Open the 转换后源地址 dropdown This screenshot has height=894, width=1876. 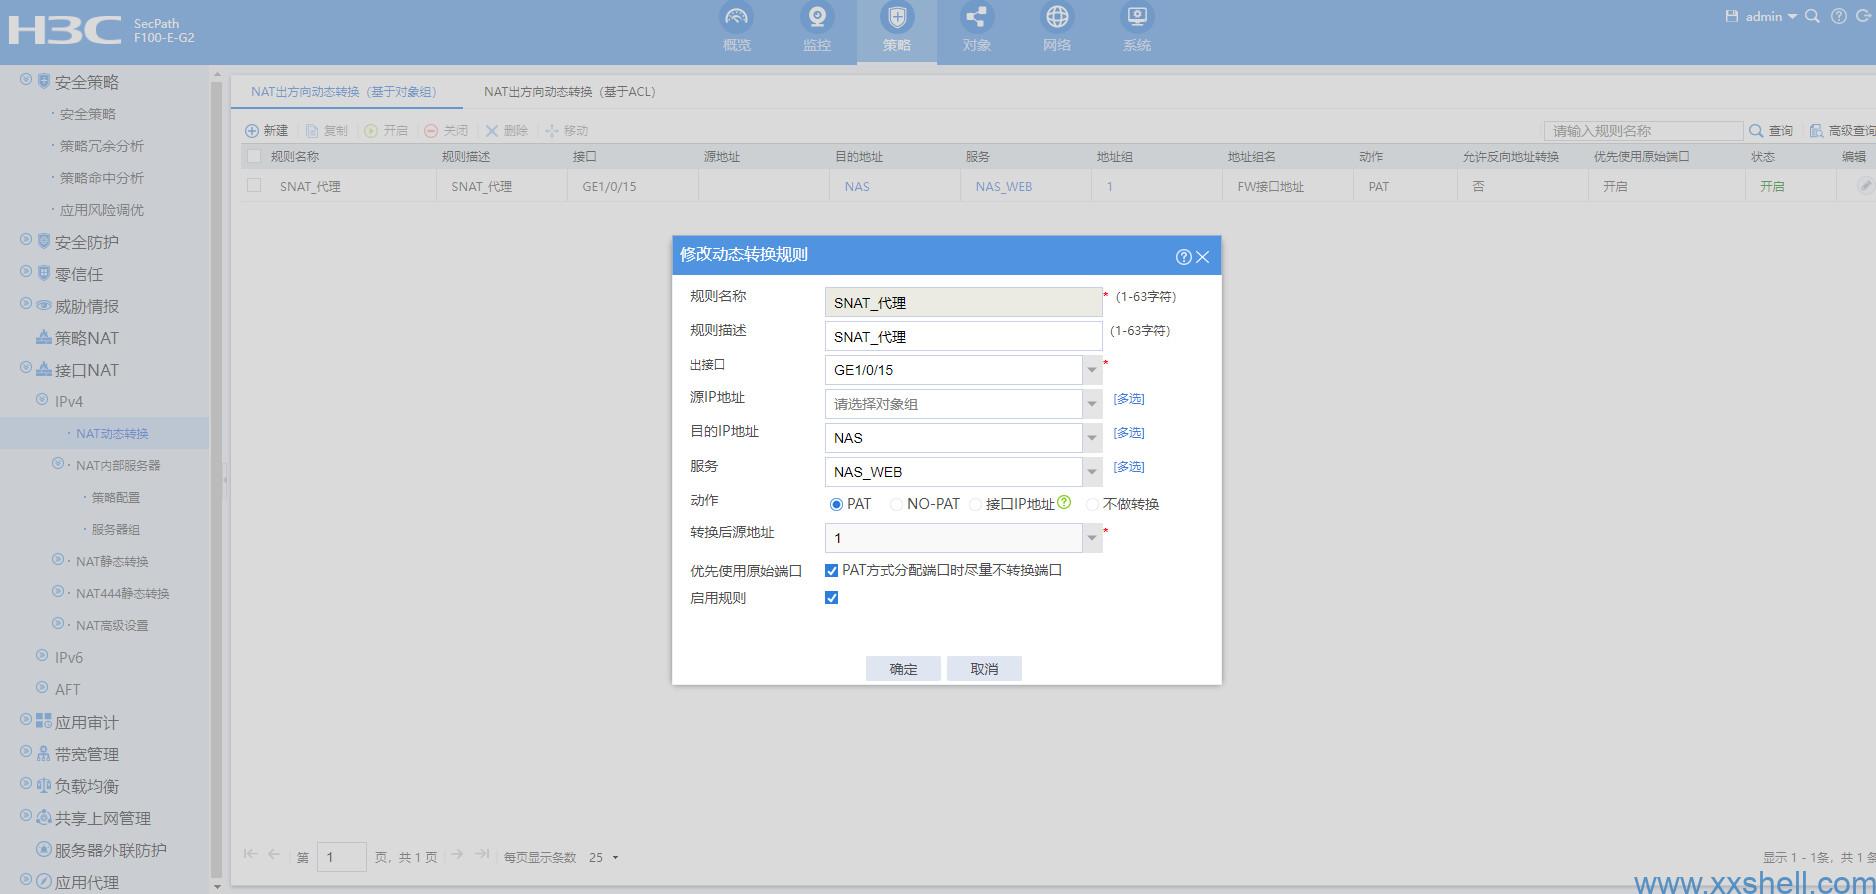pos(1092,538)
